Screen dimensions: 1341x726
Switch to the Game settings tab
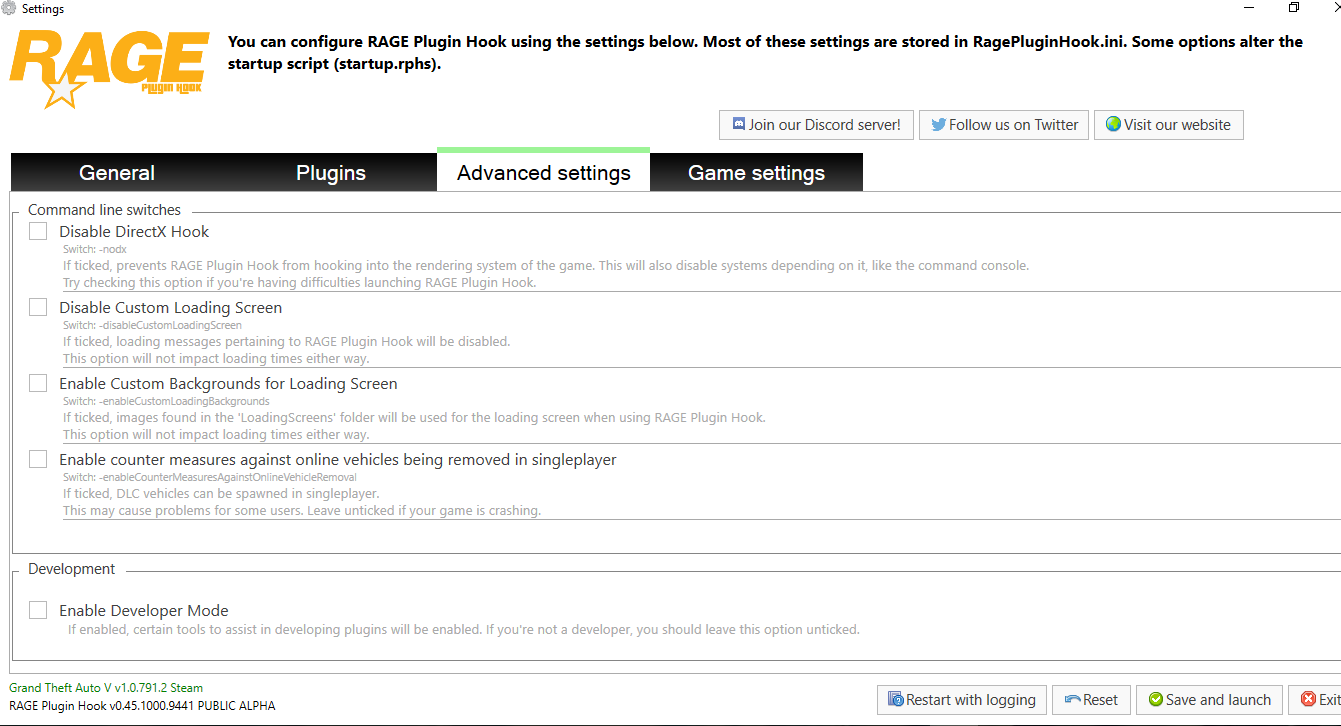tap(756, 173)
